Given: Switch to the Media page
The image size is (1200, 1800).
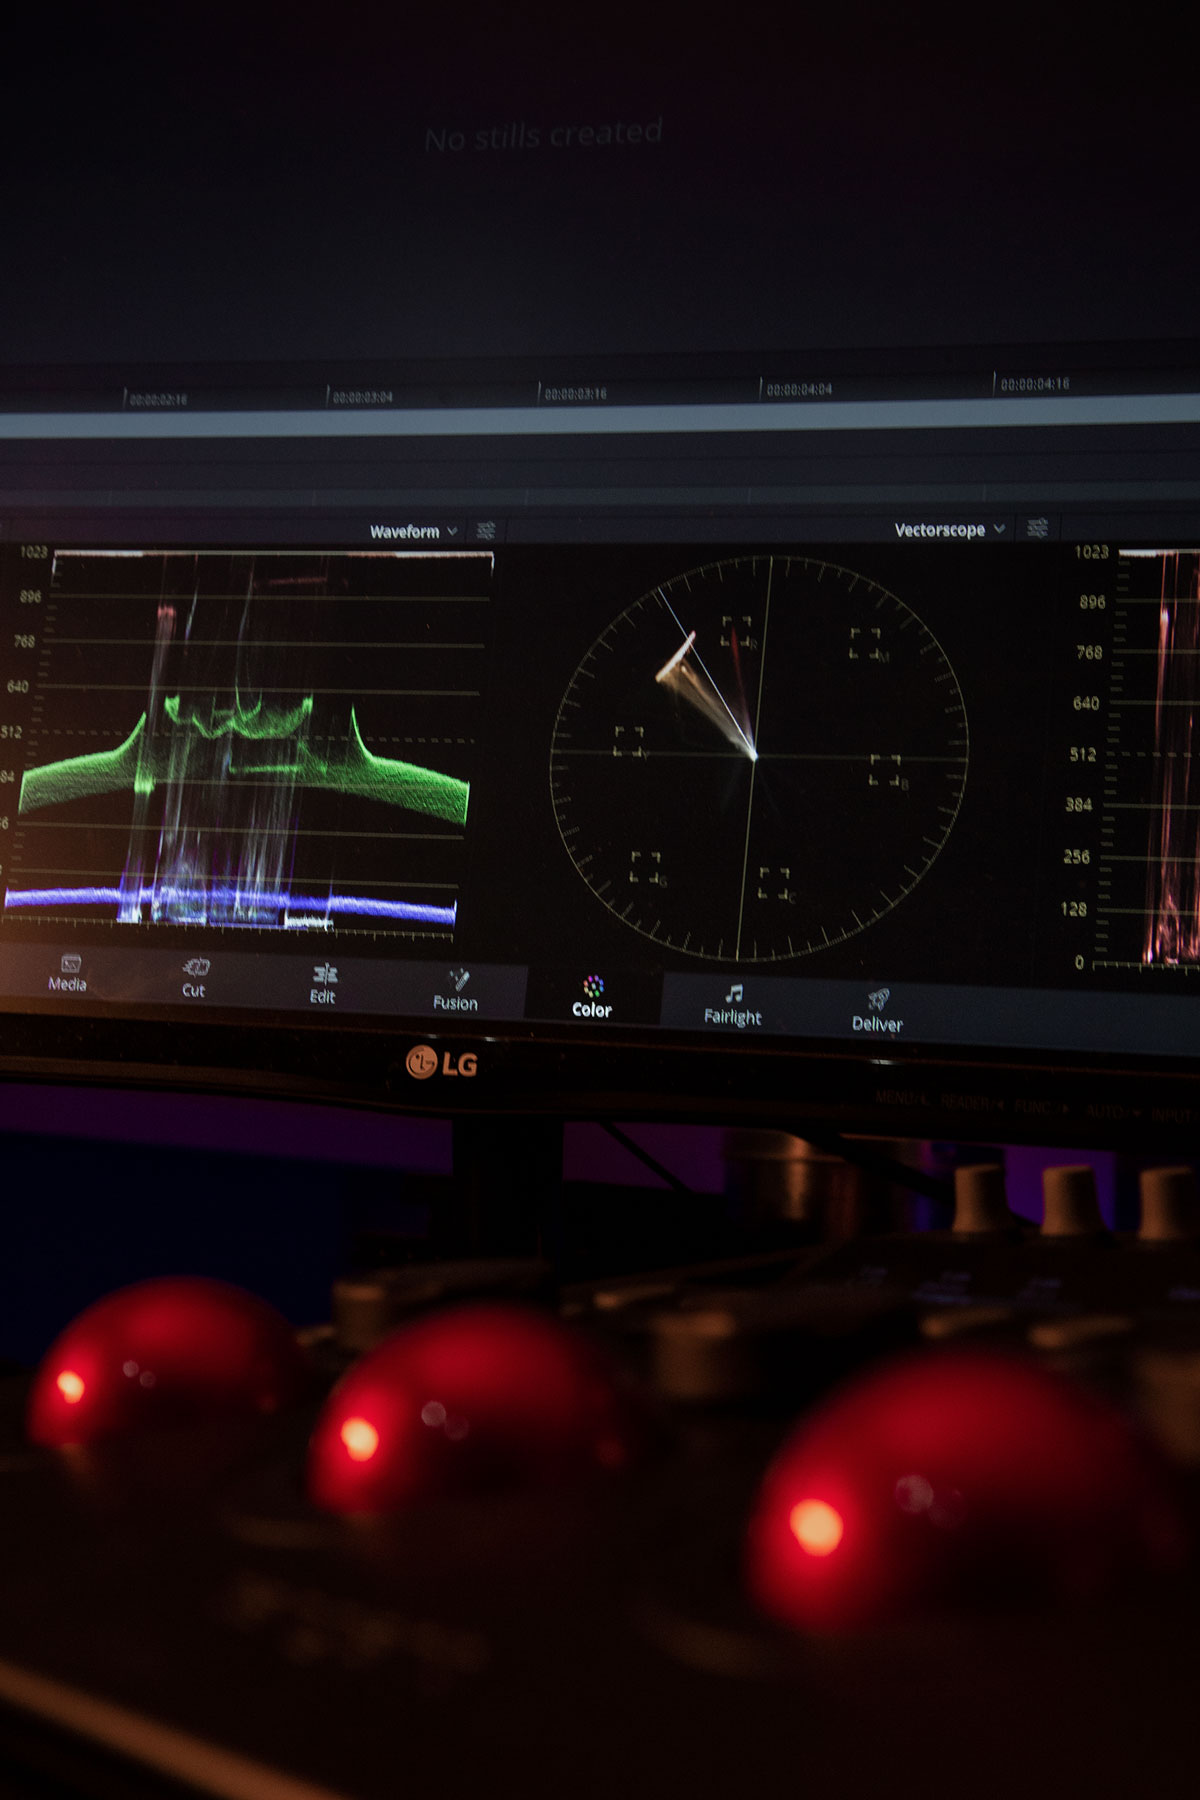Looking at the screenshot, I should point(68,973).
